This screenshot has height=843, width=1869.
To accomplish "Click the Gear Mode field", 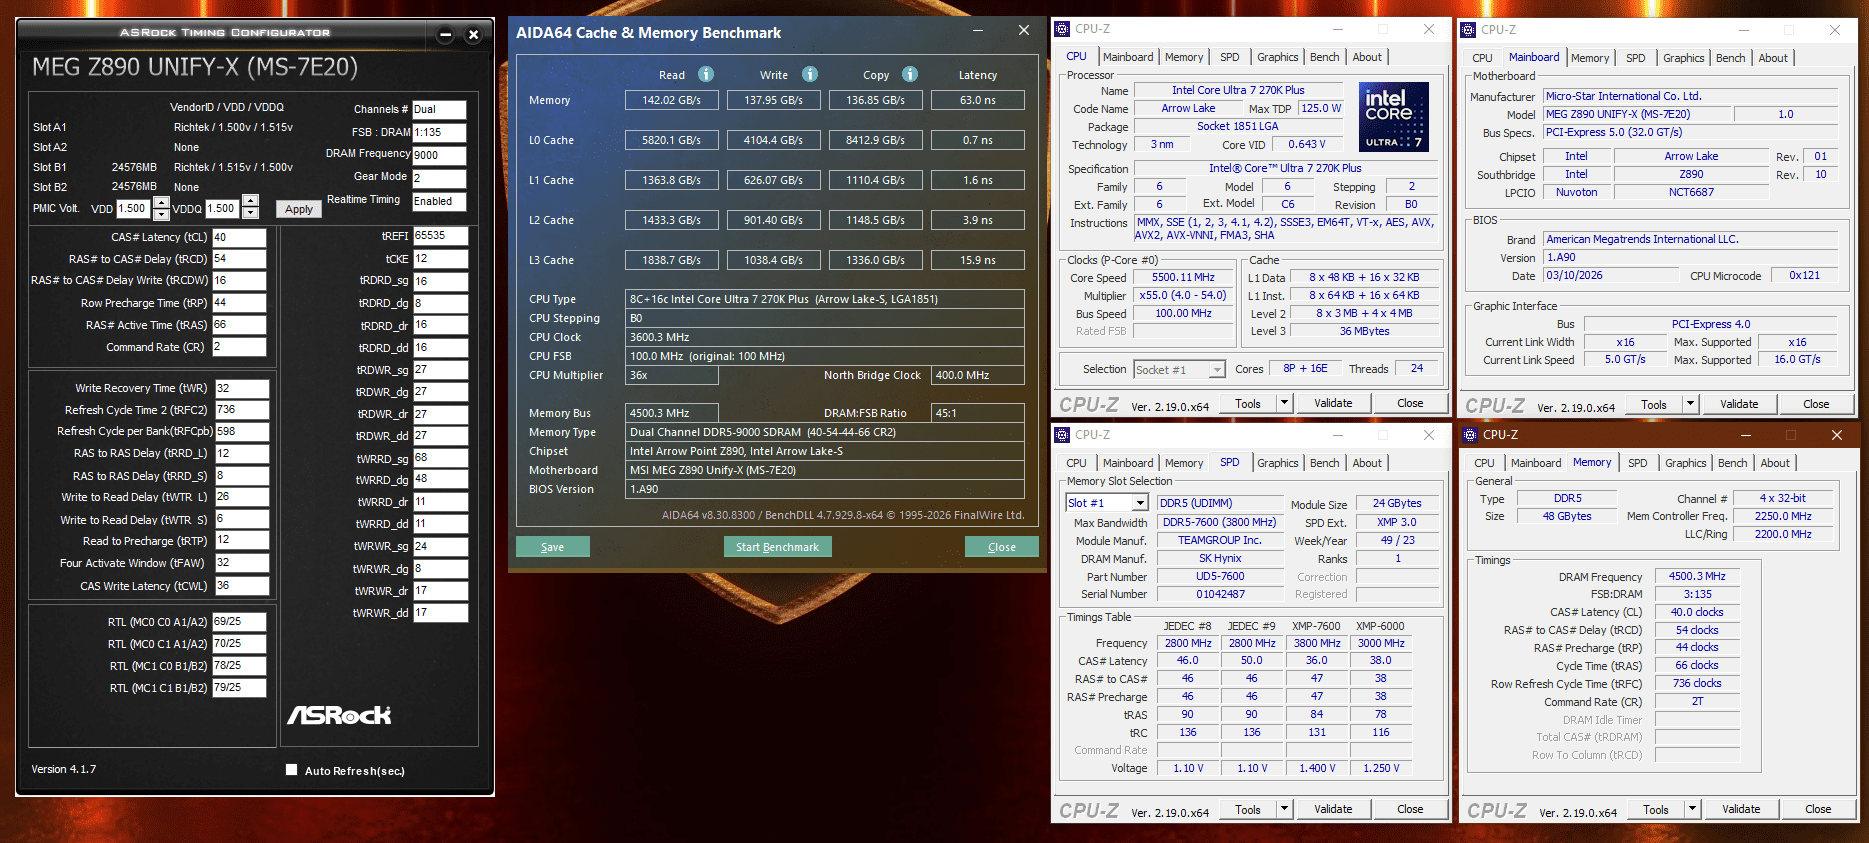I will point(439,178).
